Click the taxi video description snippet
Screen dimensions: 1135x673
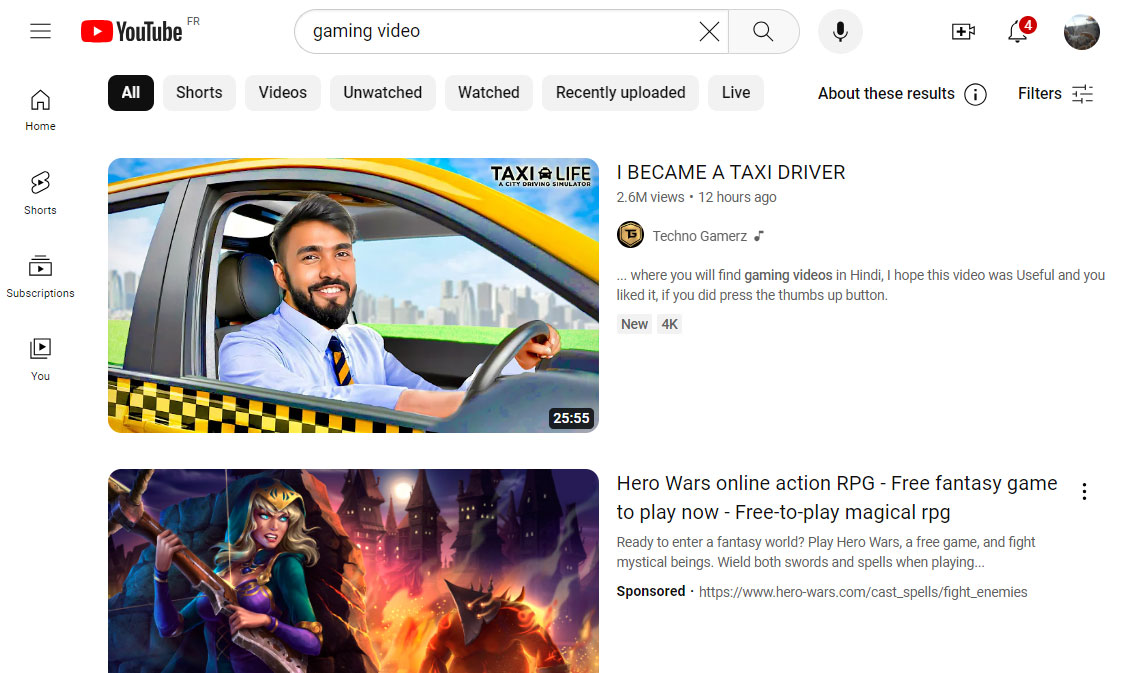pyautogui.click(x=861, y=285)
